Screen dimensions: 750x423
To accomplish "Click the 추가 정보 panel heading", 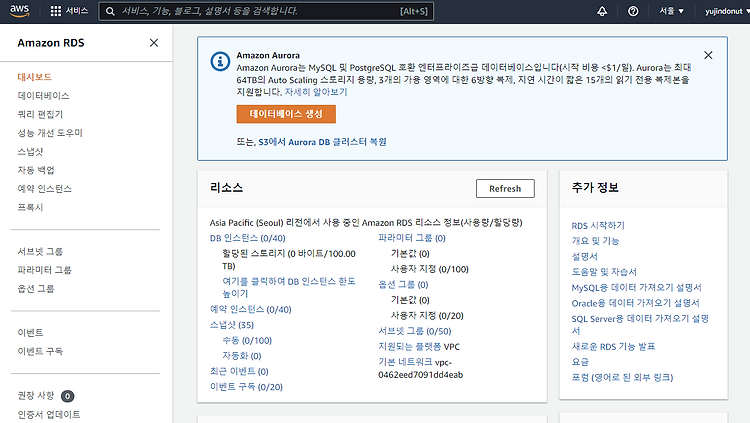I will (595, 188).
